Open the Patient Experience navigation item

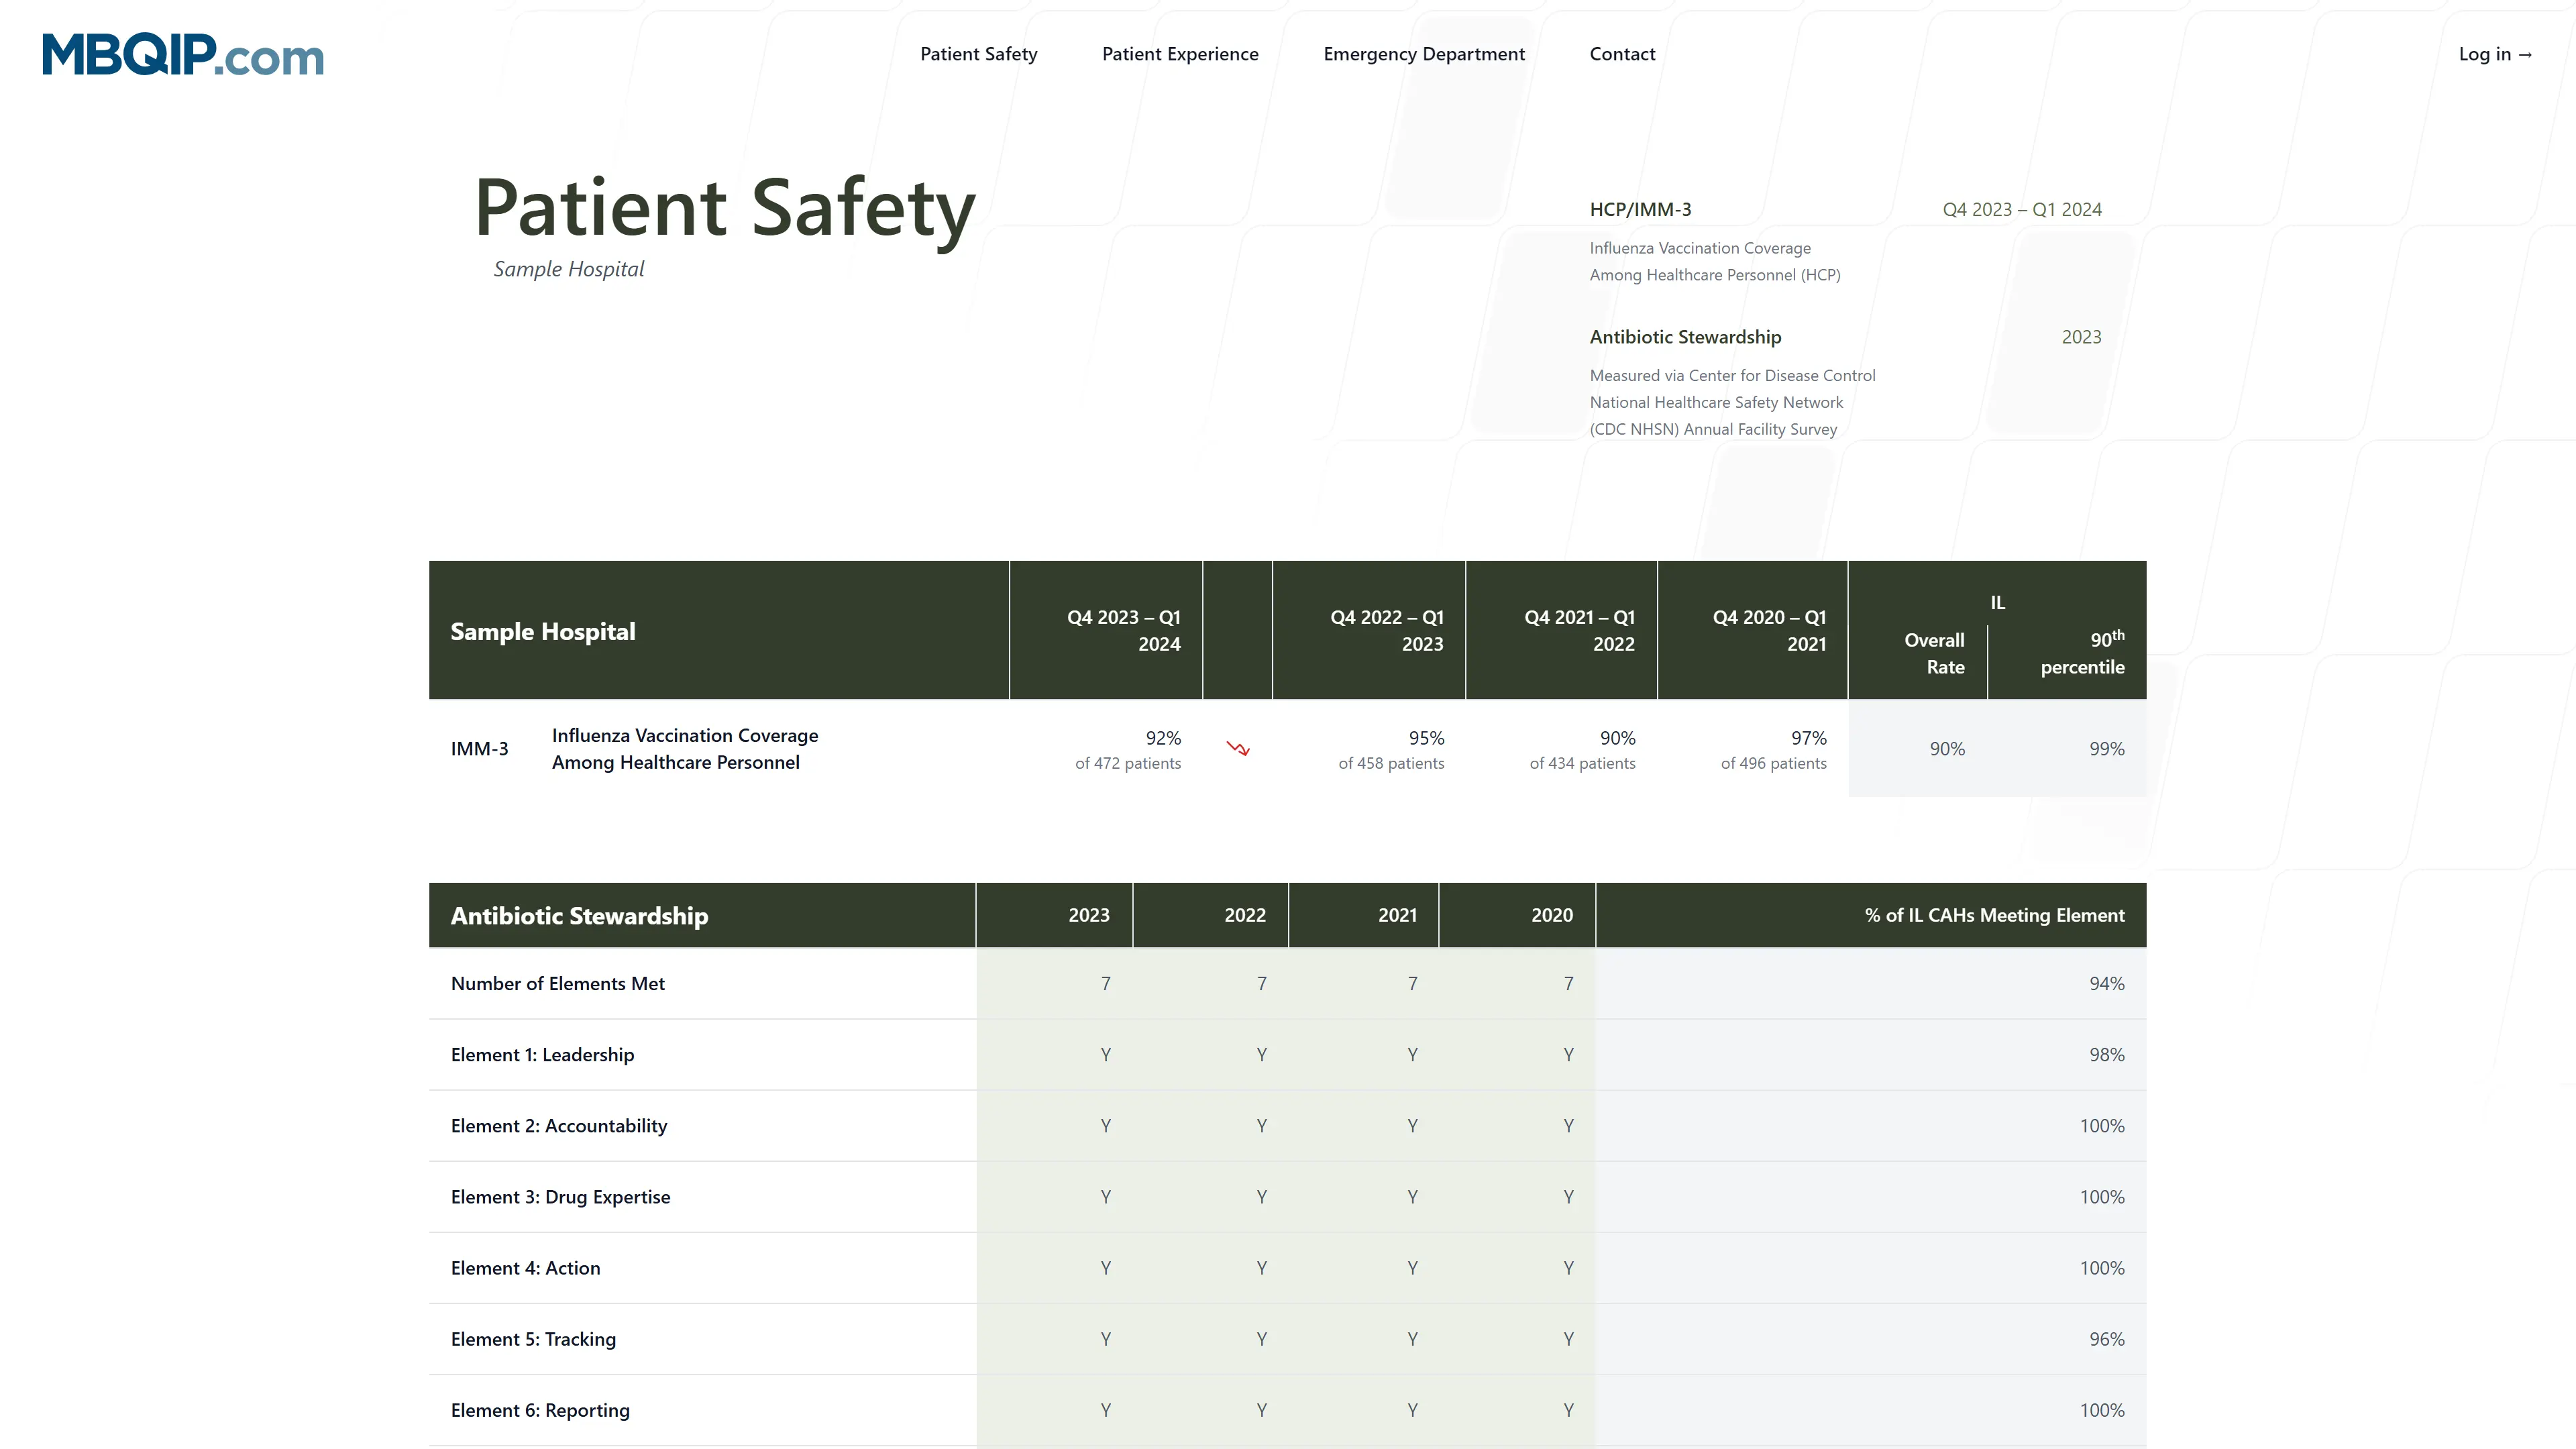tap(1180, 54)
